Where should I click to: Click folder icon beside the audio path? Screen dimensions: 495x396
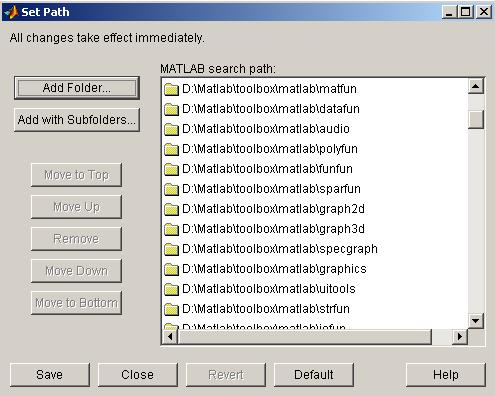[x=171, y=129]
